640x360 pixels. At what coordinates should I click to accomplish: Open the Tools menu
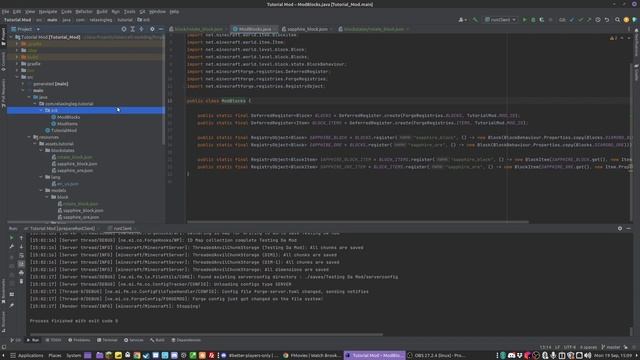(129, 12)
